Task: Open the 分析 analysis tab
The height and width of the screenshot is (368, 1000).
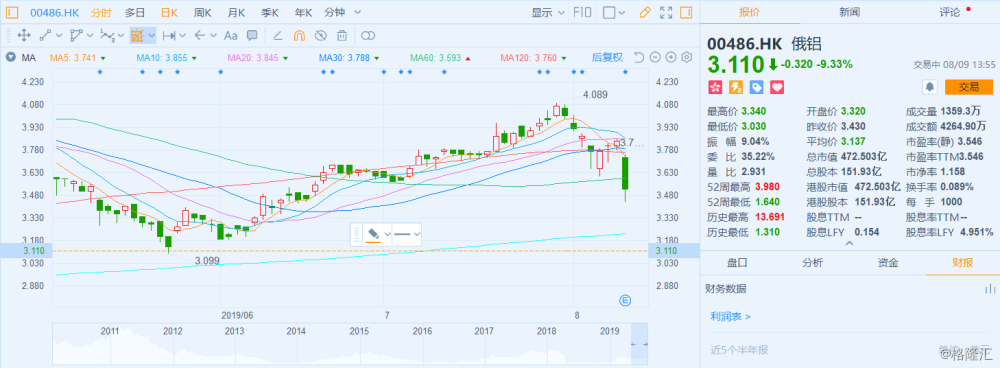Action: pos(812,263)
